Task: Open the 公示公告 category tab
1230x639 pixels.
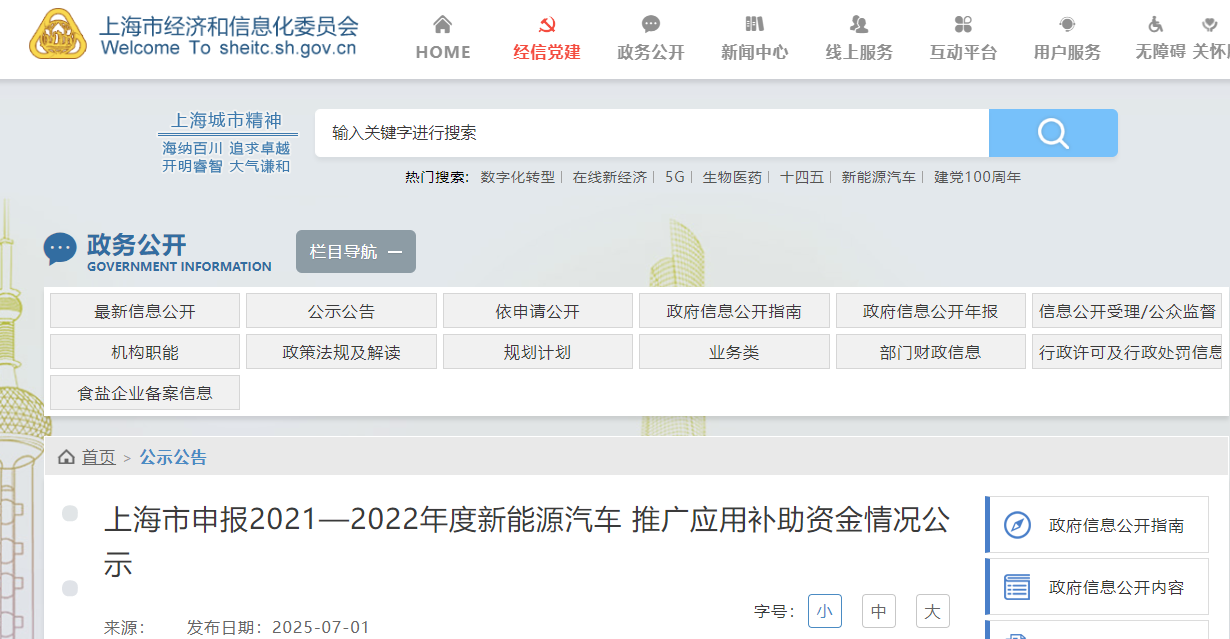Action: [x=341, y=311]
